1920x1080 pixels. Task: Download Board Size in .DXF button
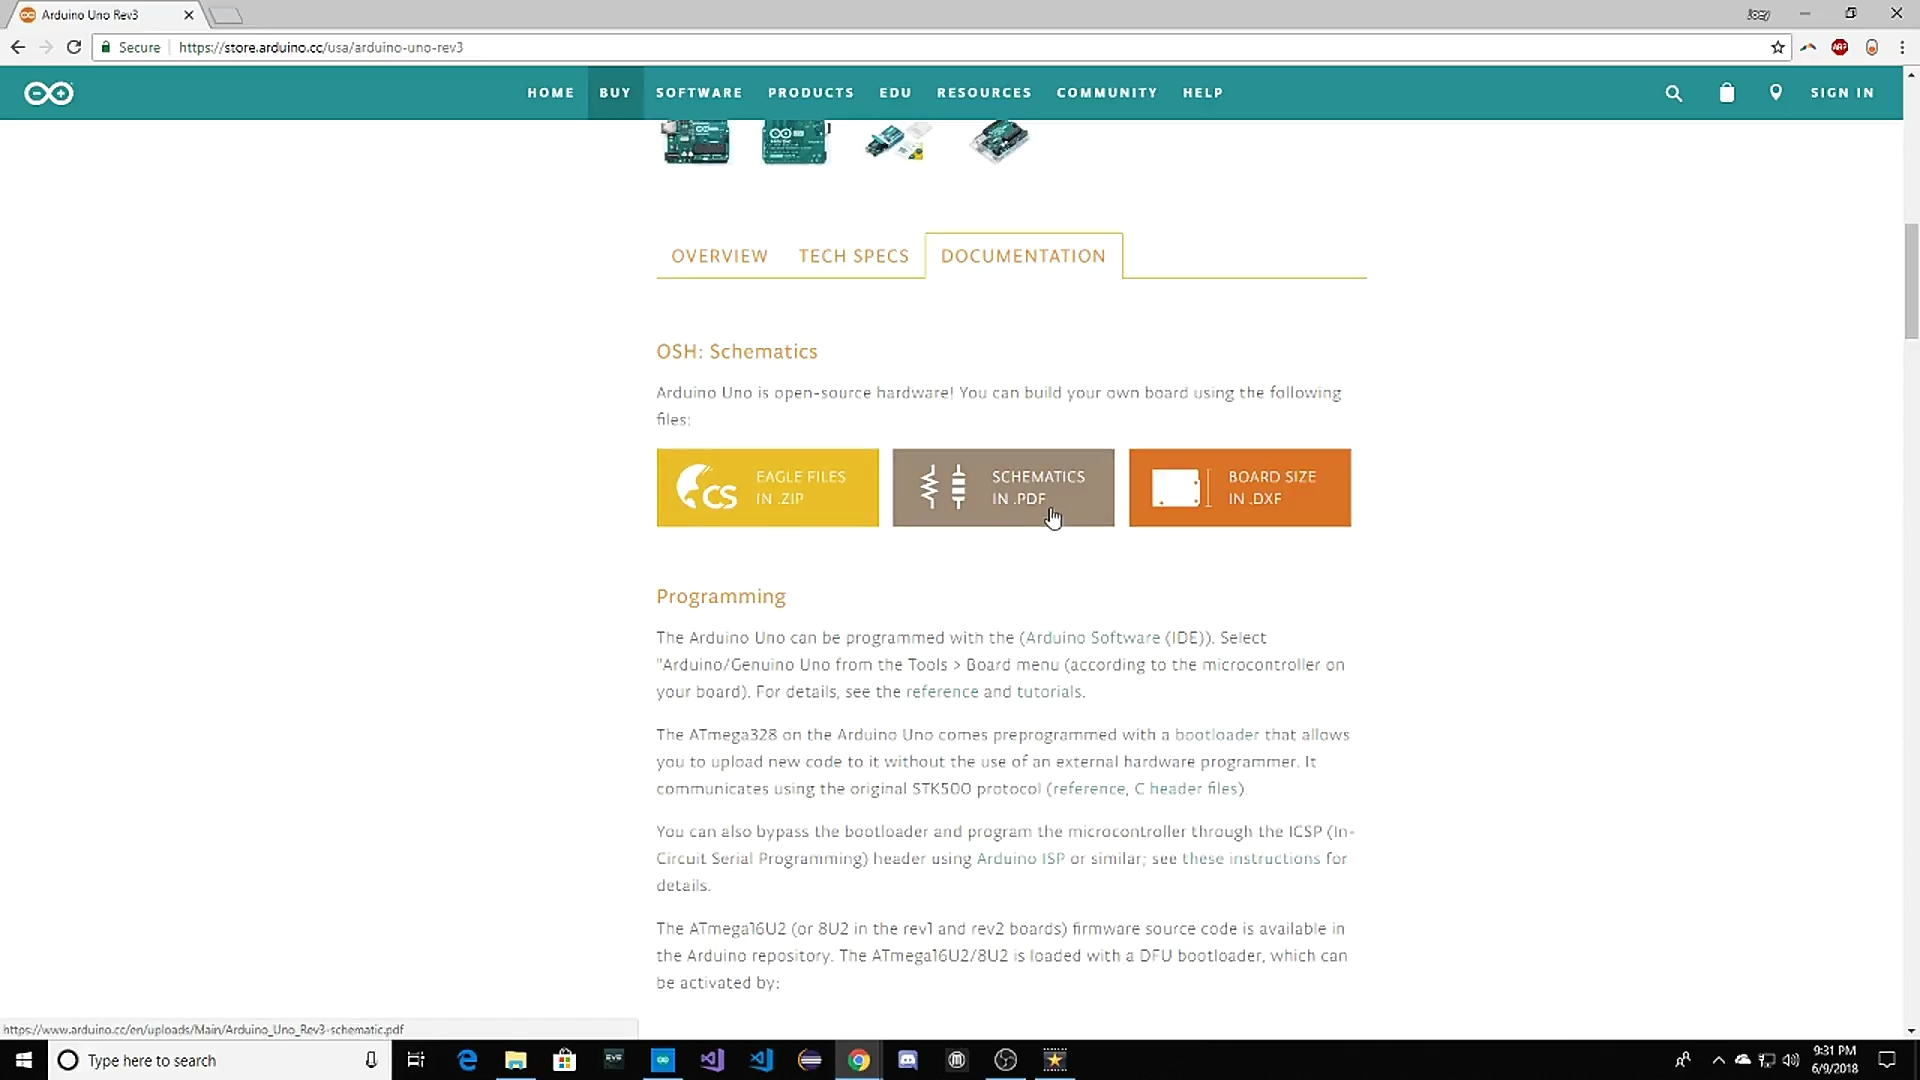1239,487
